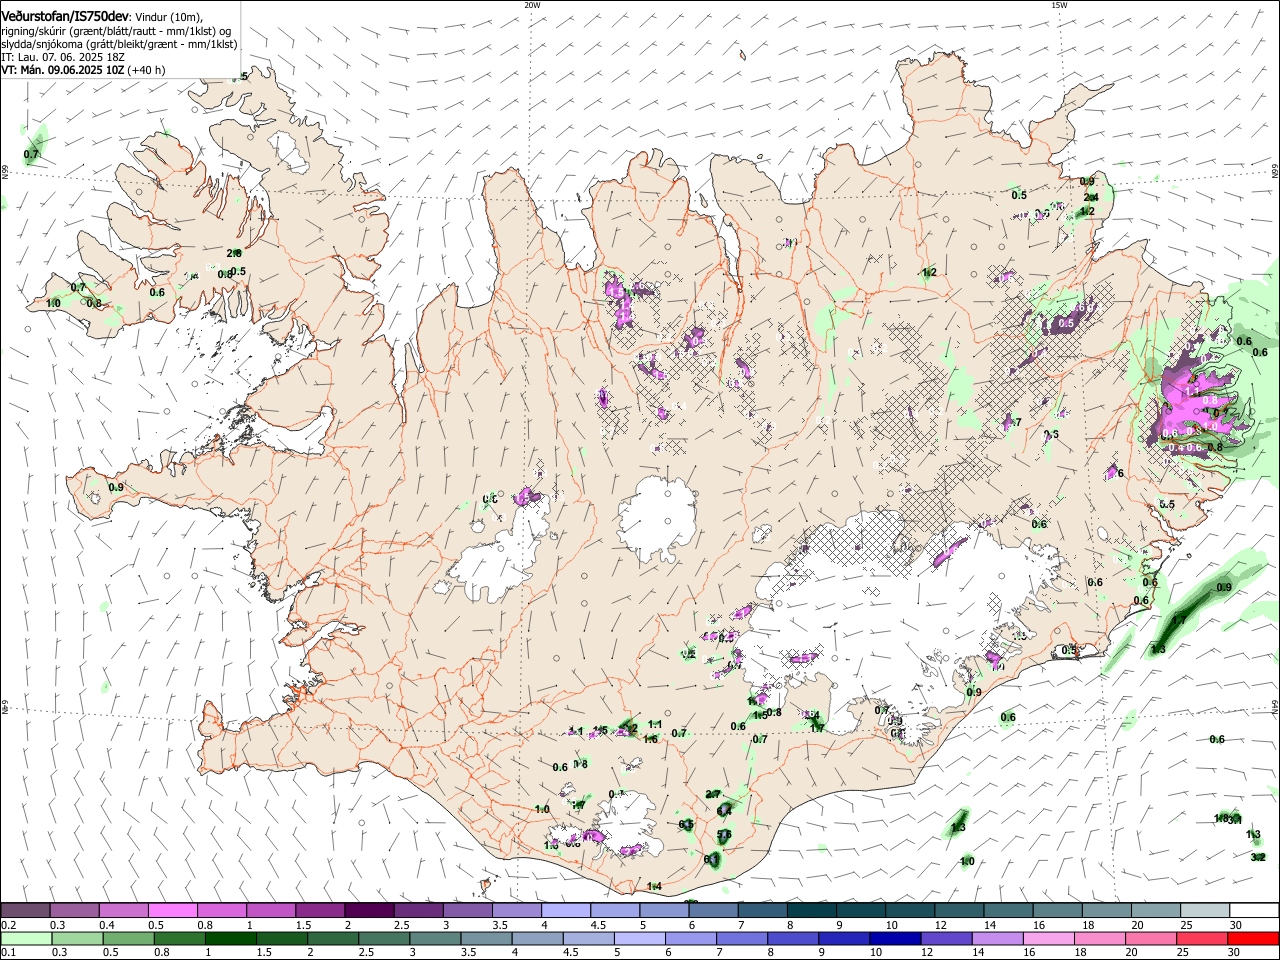Select the snow scale swatch between 12 and 14
Screen dimensions: 1280x960
point(960,910)
